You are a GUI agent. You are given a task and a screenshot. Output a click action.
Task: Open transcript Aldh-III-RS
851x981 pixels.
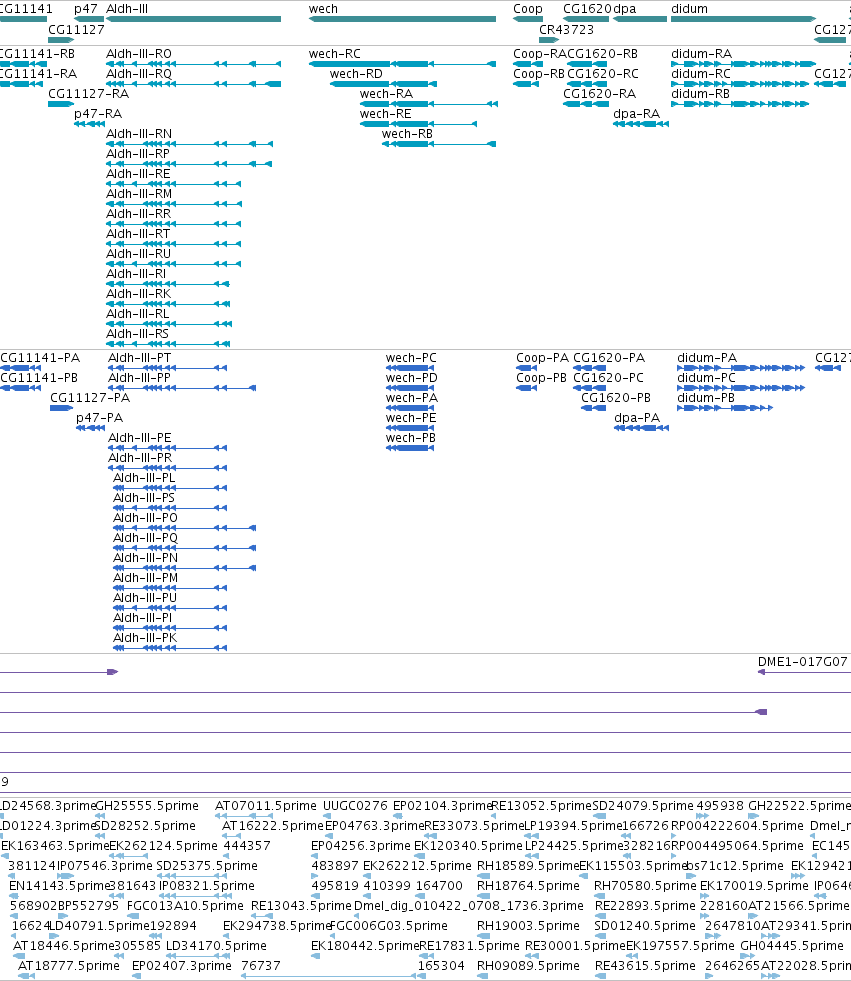[138, 334]
